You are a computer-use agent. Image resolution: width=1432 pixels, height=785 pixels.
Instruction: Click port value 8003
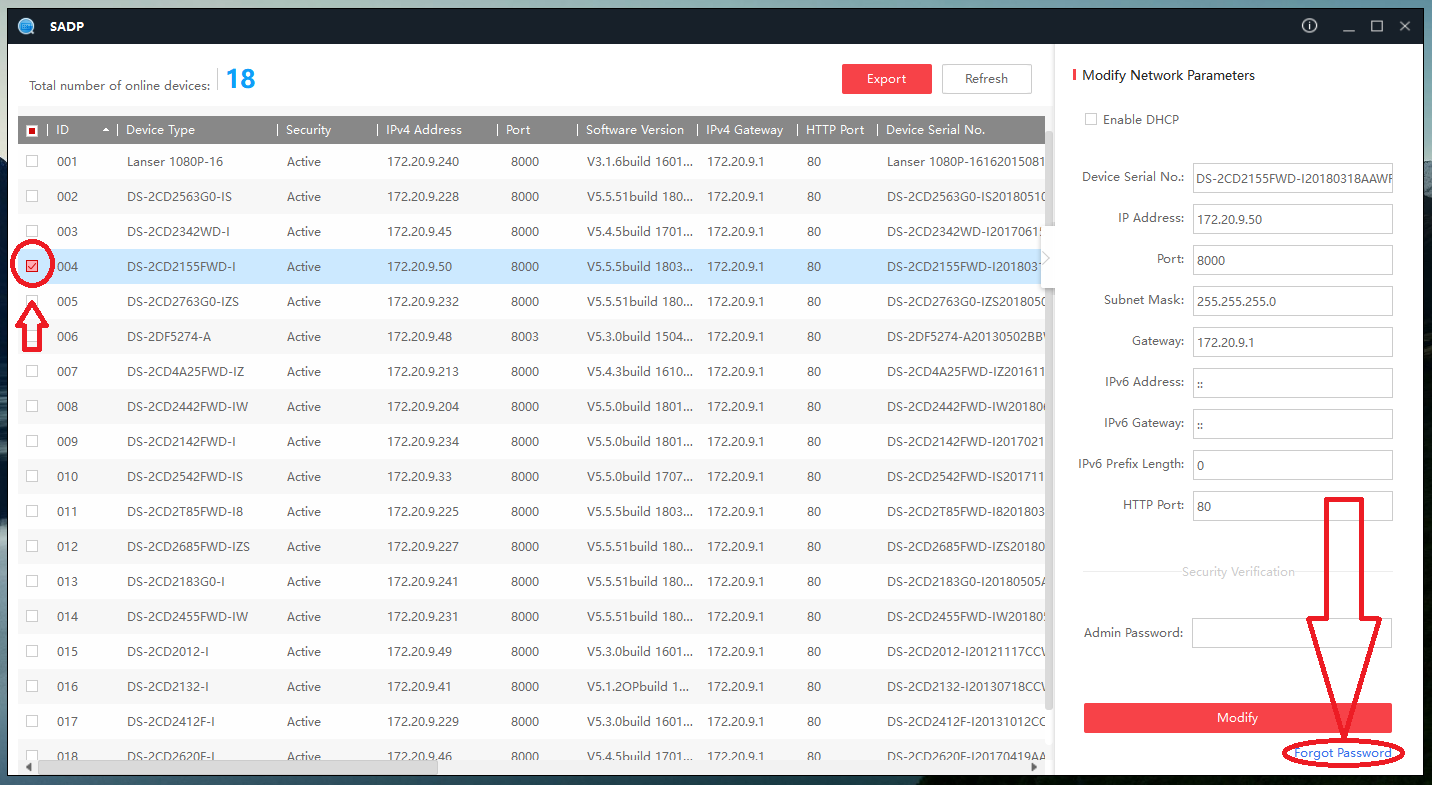pos(524,336)
